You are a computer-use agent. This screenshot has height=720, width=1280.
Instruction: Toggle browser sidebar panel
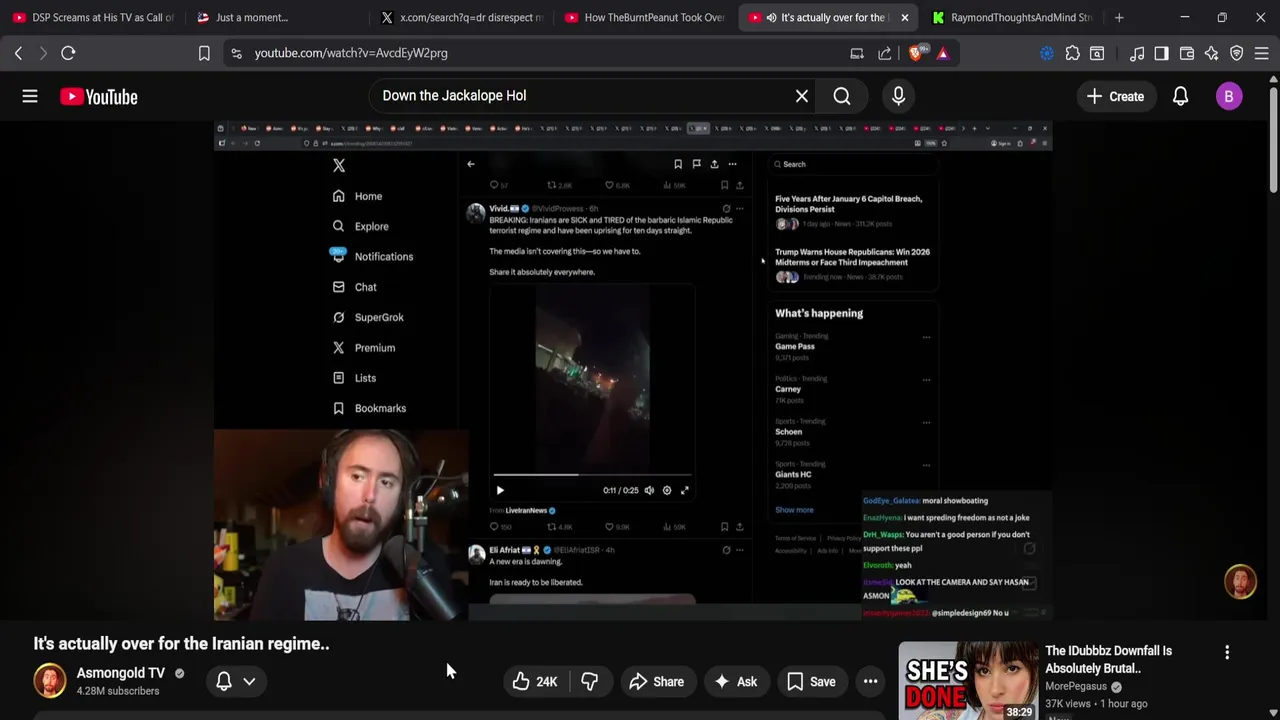click(x=1161, y=53)
